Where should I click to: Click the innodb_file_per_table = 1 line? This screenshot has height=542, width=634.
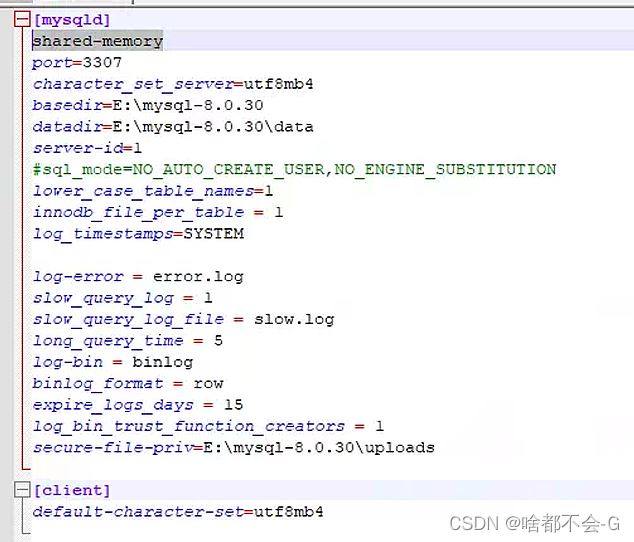click(158, 212)
